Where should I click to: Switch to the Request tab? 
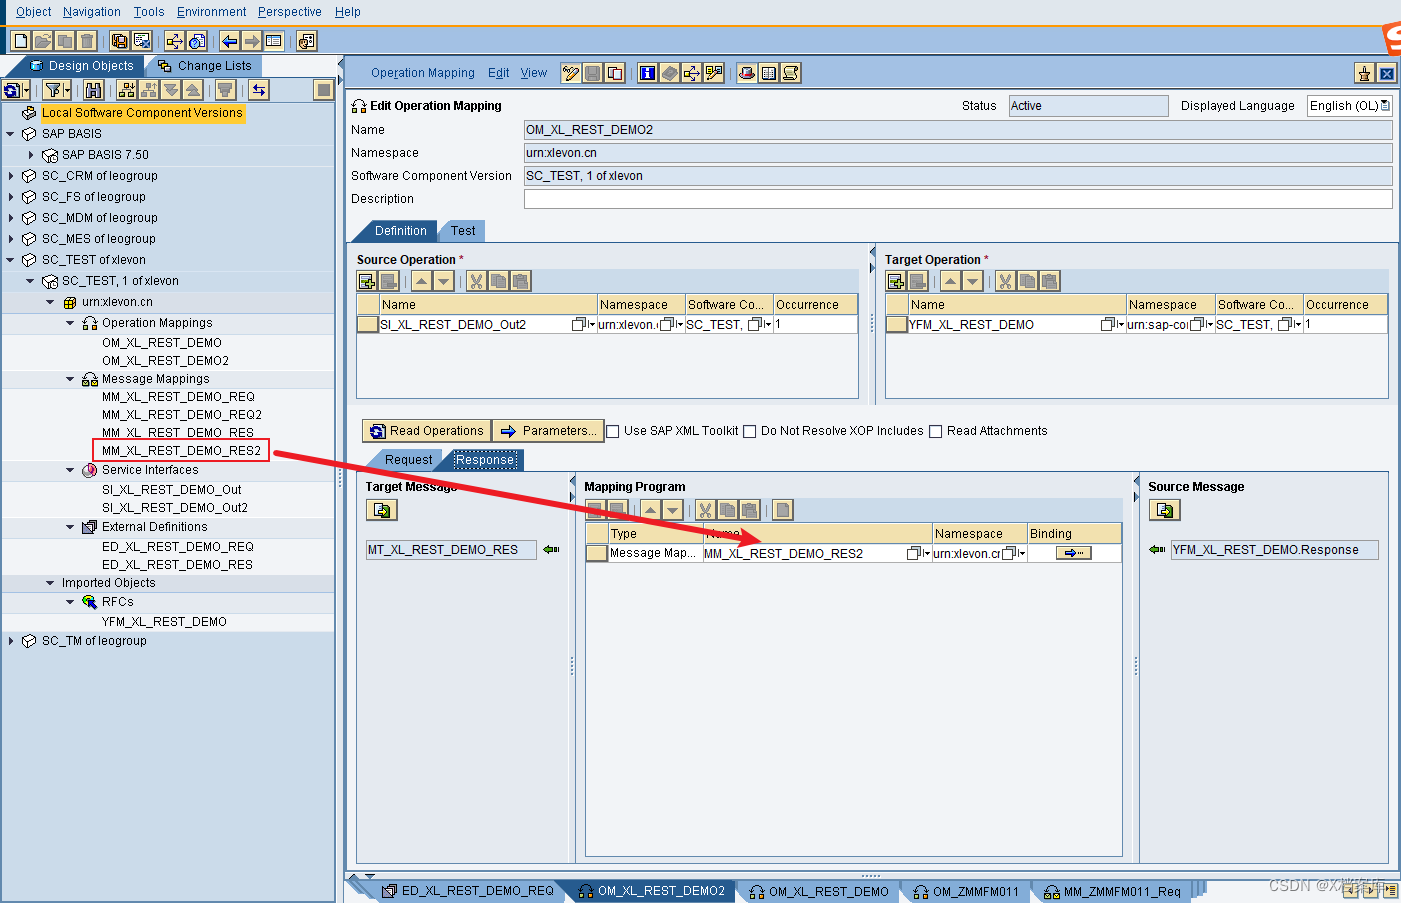[x=408, y=460]
